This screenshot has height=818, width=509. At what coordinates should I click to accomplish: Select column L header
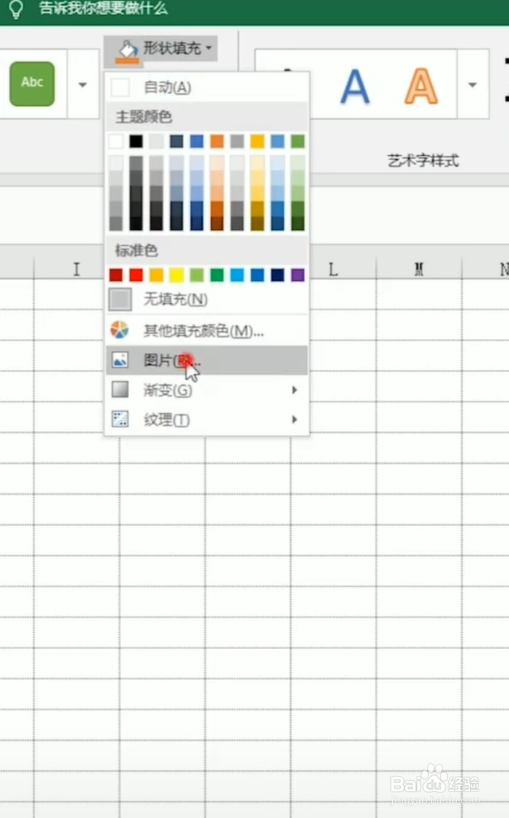coord(333,269)
